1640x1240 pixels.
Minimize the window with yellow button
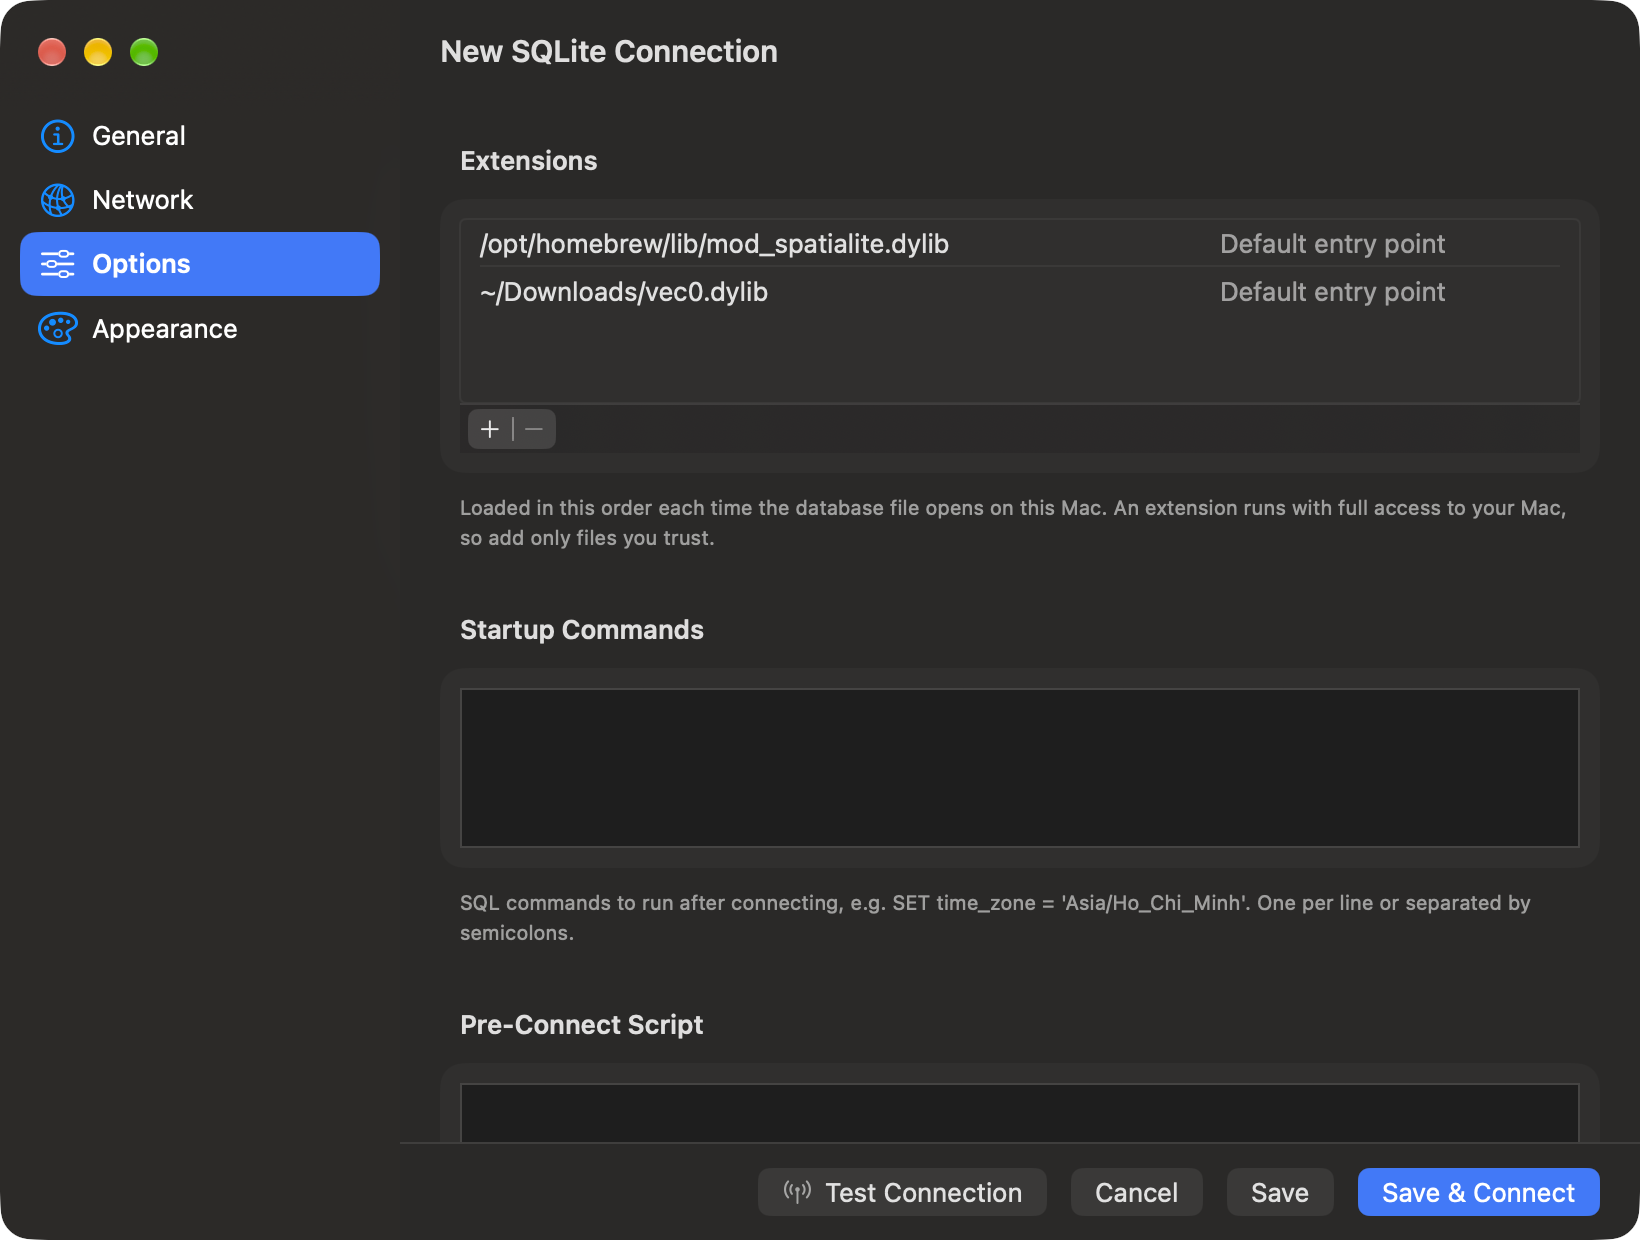(98, 52)
